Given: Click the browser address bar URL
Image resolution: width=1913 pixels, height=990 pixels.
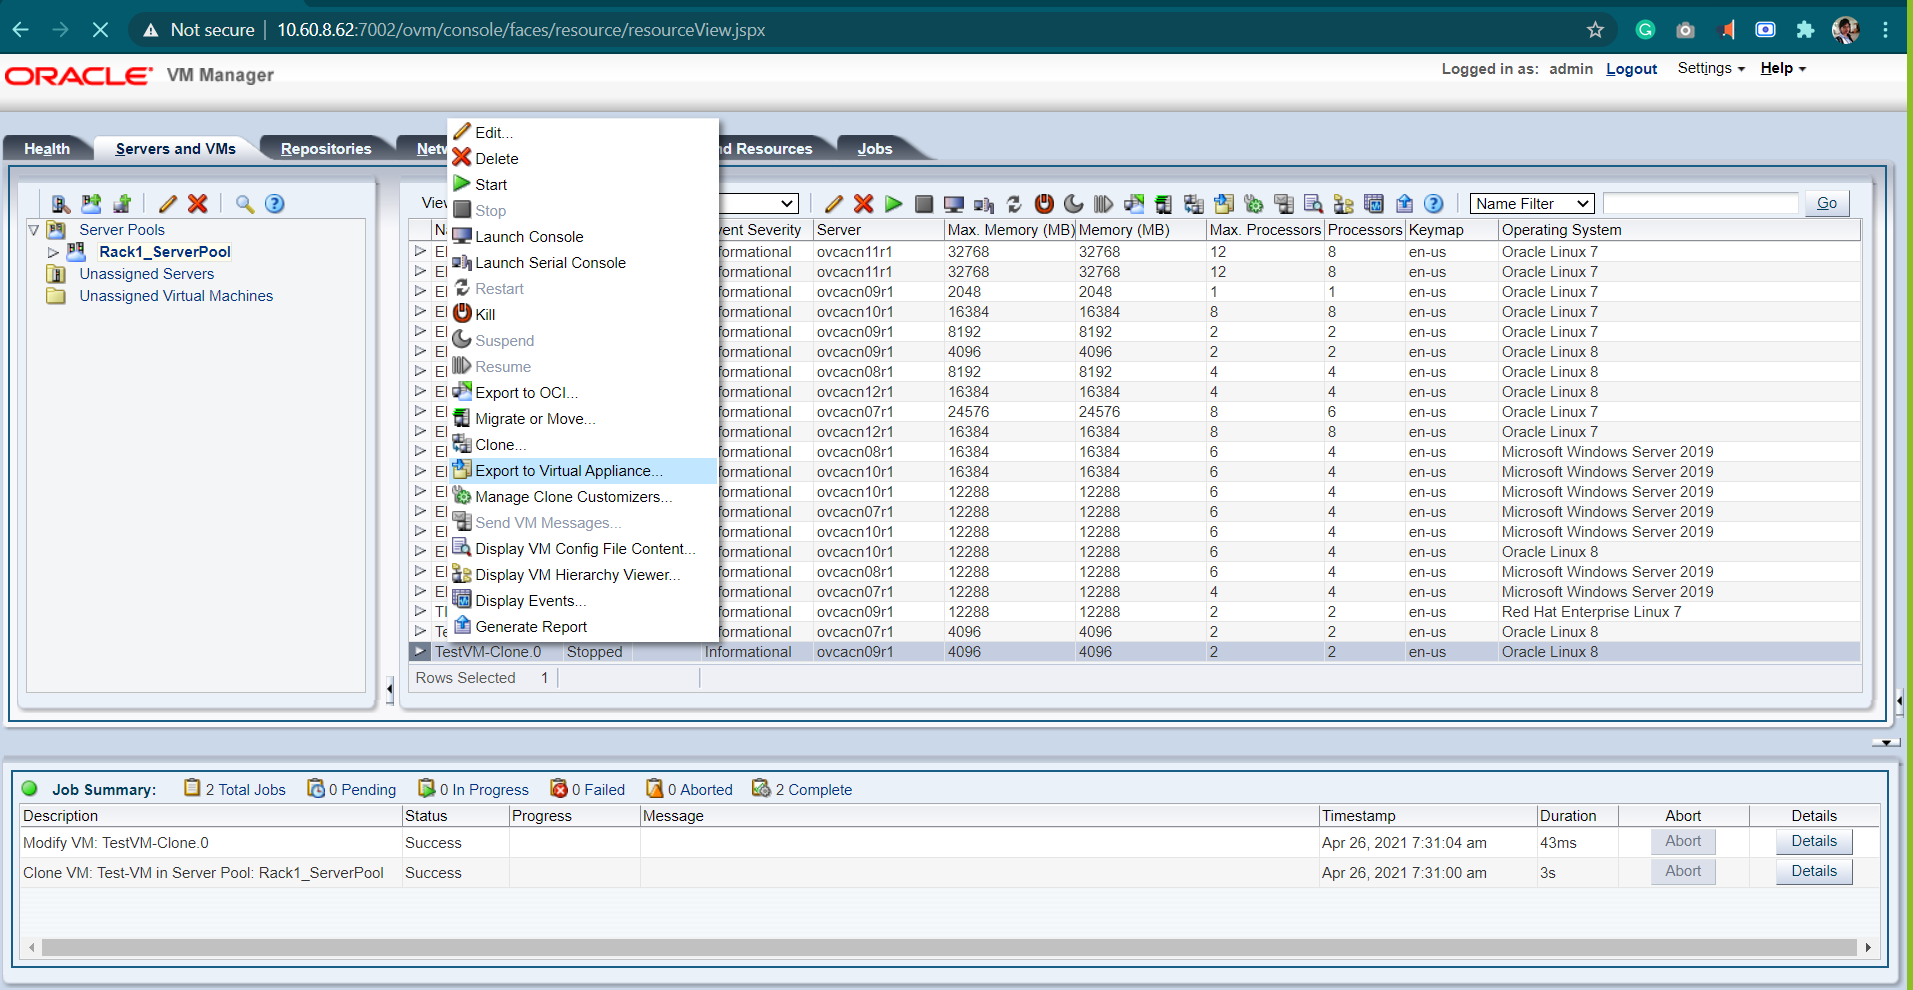Looking at the screenshot, I should click(x=521, y=30).
